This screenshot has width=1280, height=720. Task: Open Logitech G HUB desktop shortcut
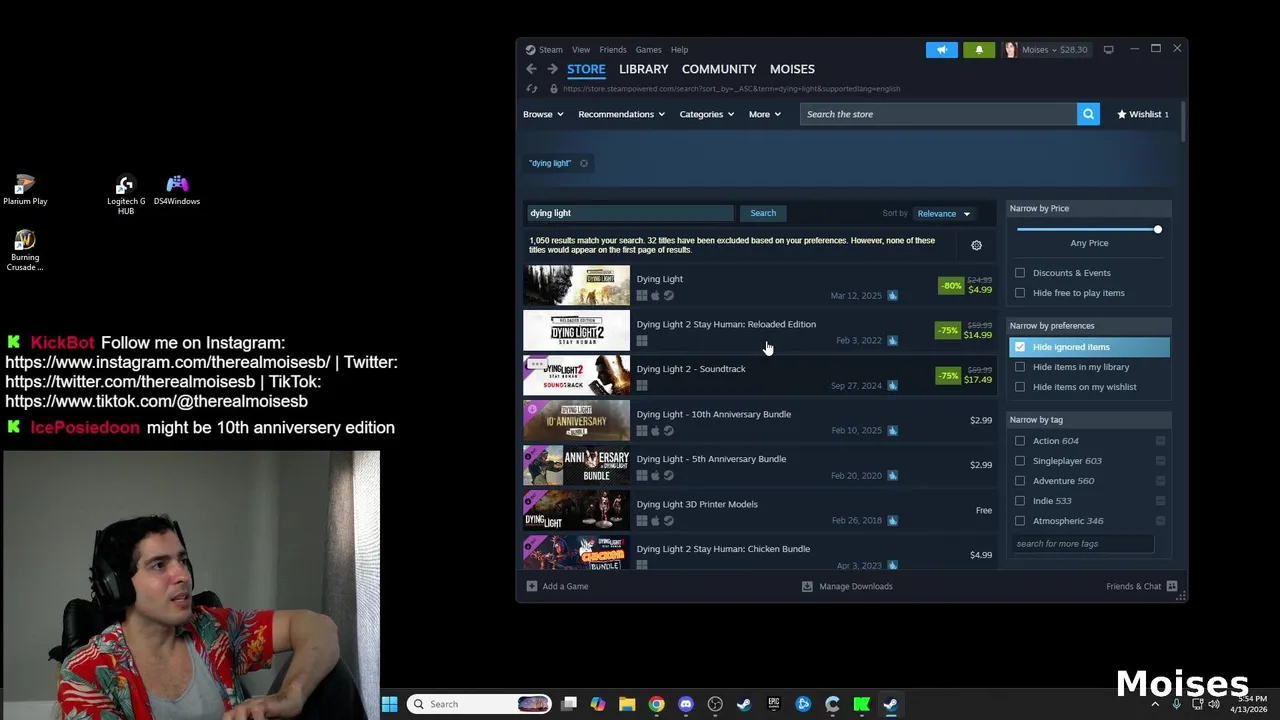tap(125, 195)
